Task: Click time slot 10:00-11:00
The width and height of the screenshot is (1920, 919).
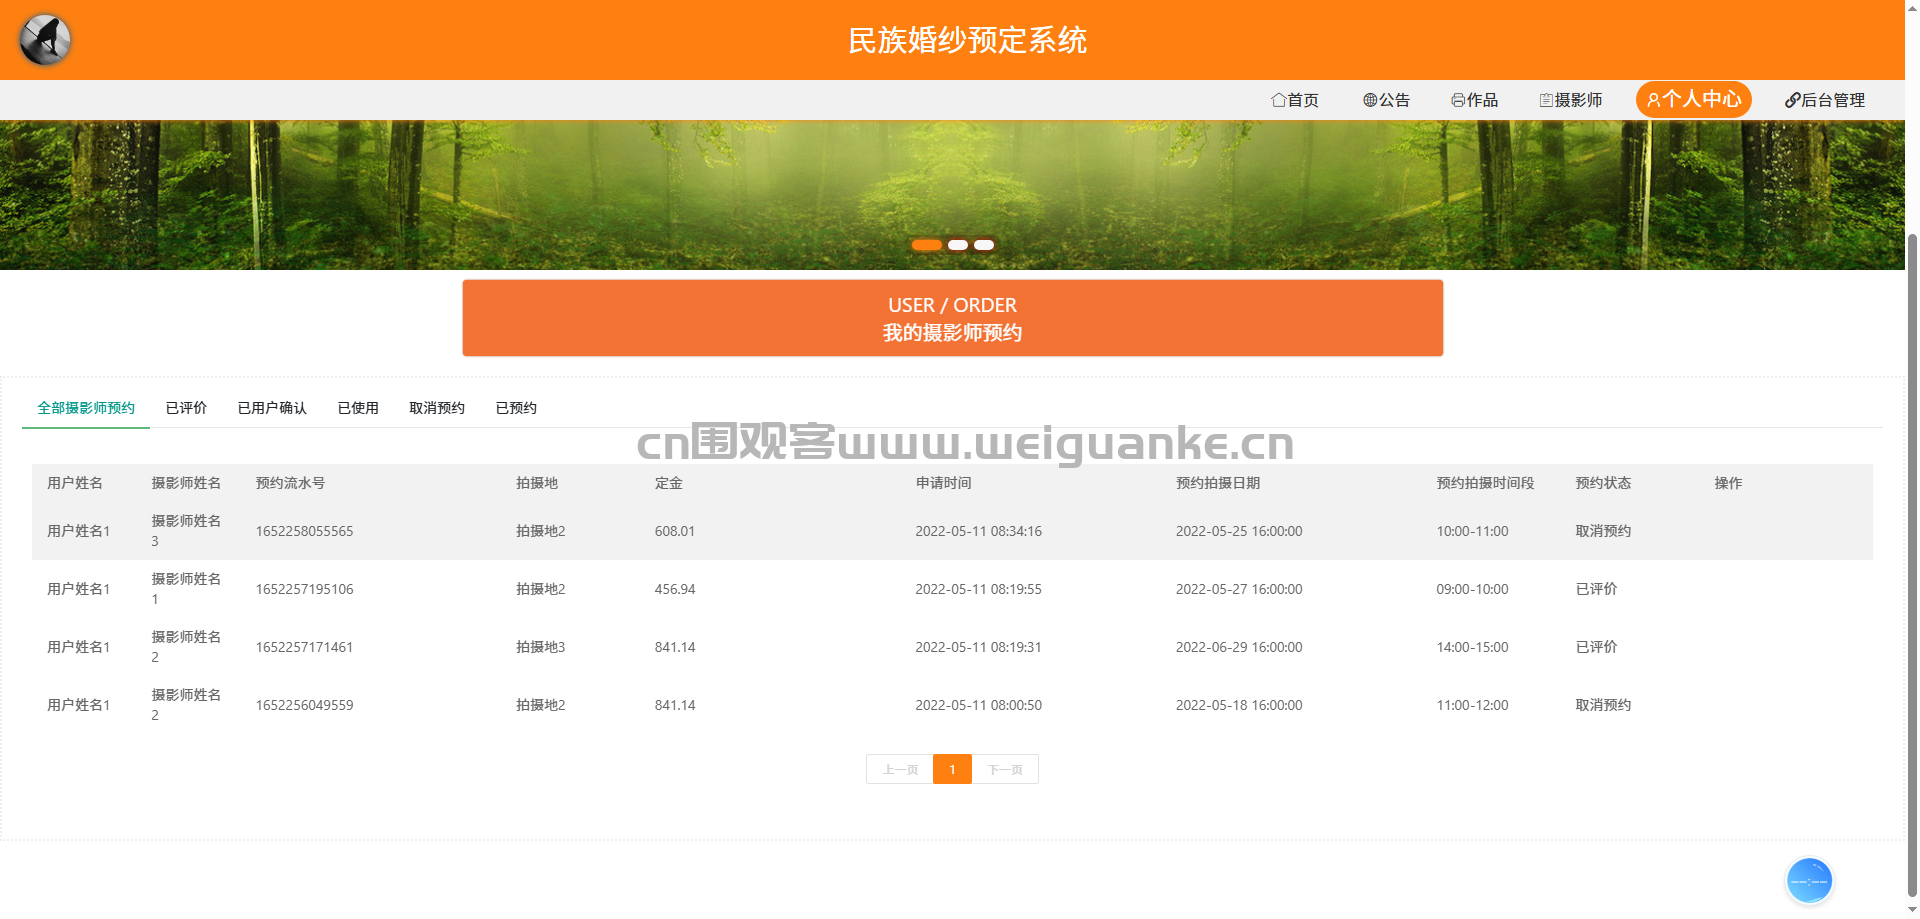Action: pos(1472,531)
